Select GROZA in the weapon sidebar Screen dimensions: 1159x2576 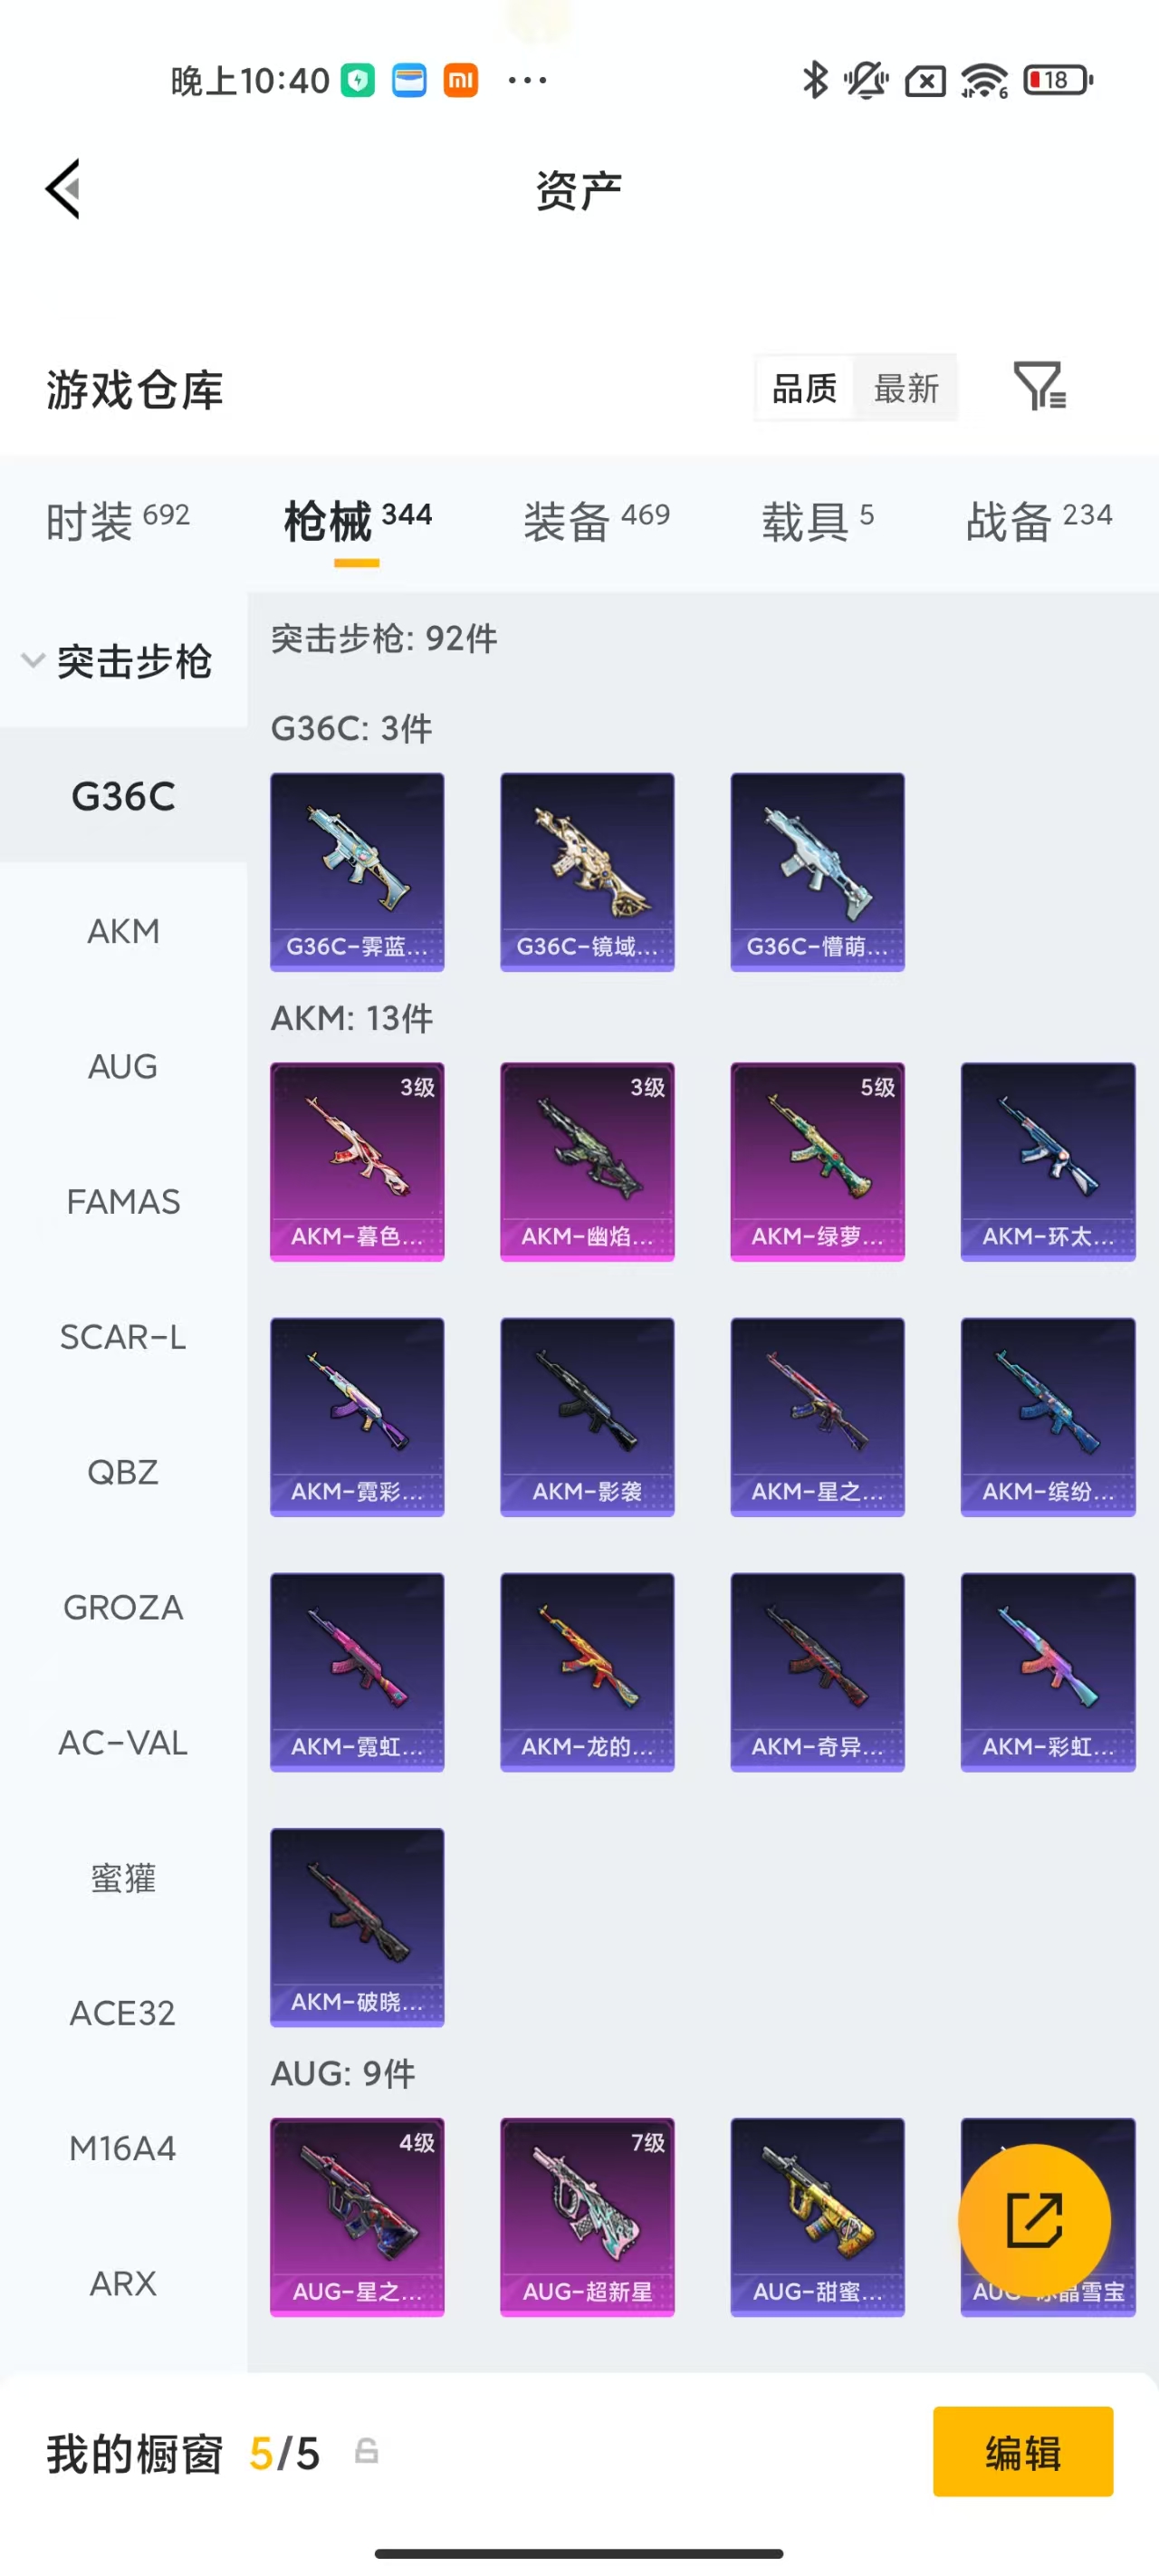coord(123,1607)
